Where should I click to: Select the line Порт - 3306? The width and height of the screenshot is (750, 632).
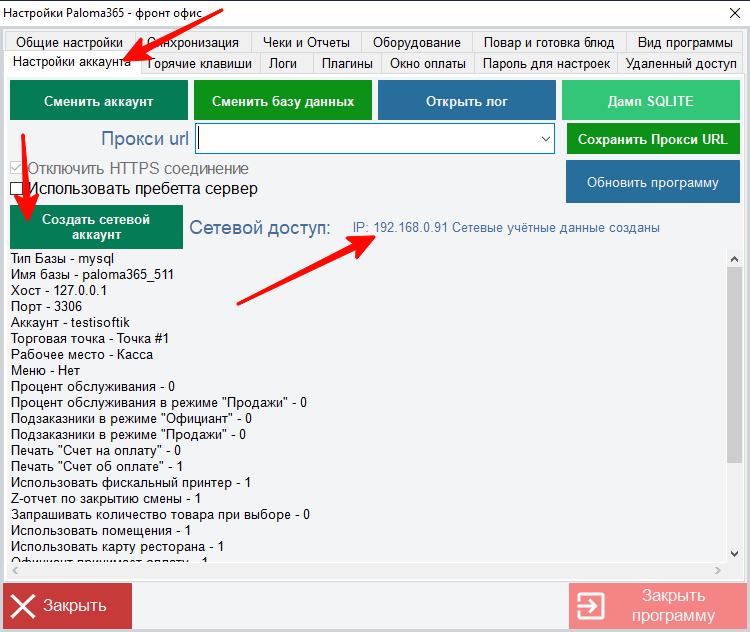point(46,306)
